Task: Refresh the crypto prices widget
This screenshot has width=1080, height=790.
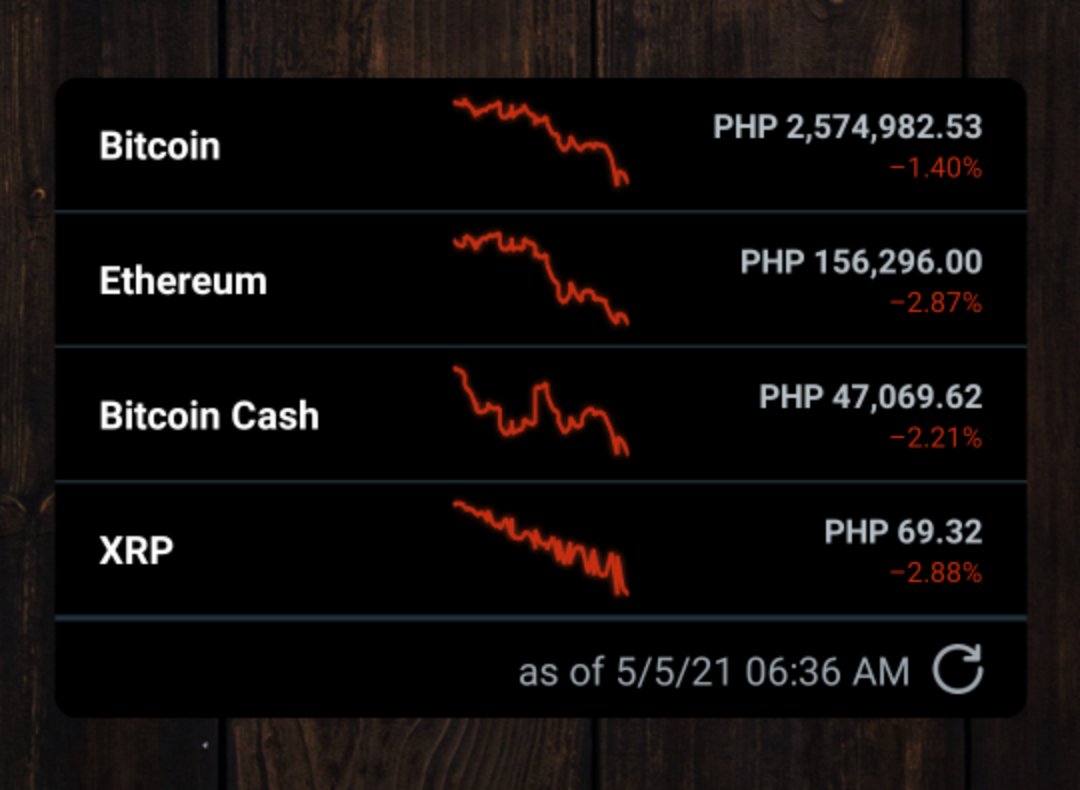Action: click(958, 669)
